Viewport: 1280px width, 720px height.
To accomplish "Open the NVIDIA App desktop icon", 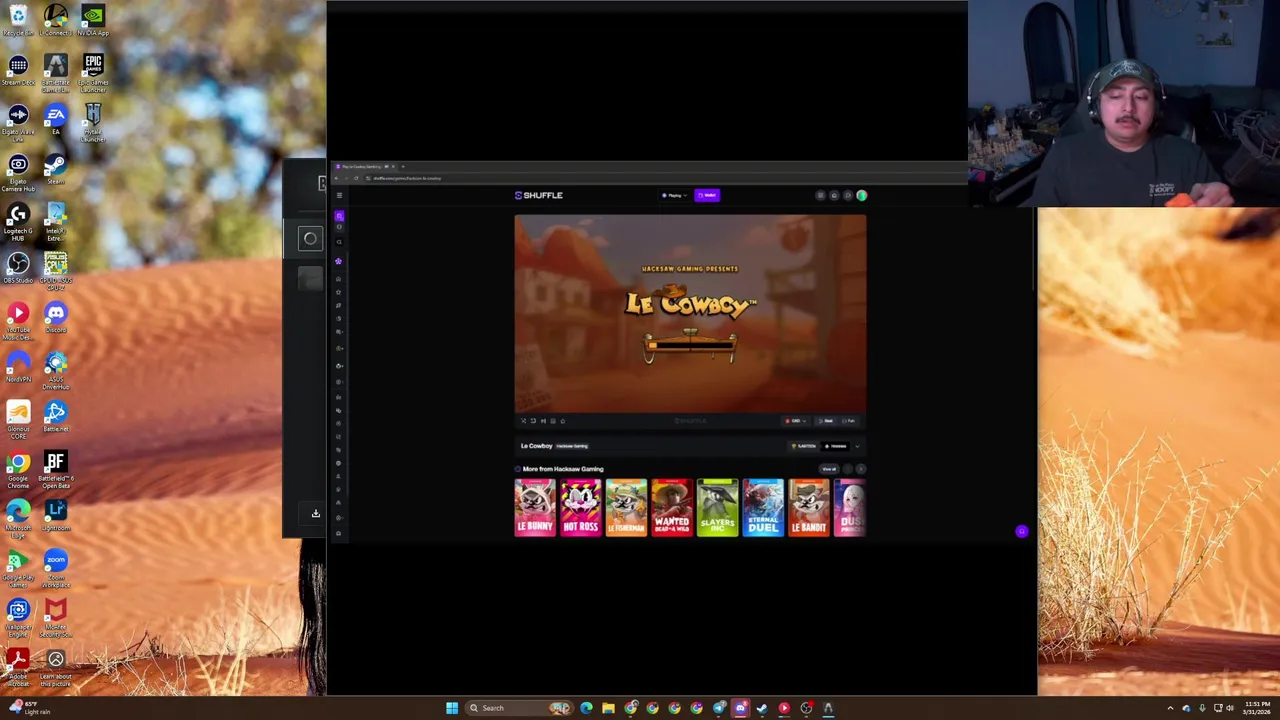I will 93,19.
